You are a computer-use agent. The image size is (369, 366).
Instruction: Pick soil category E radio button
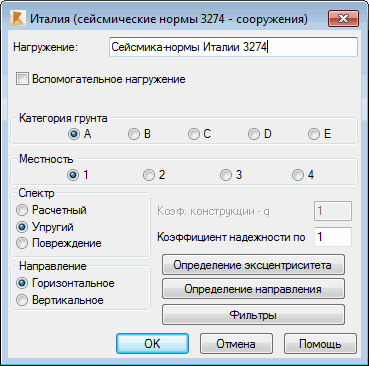pyautogui.click(x=314, y=134)
